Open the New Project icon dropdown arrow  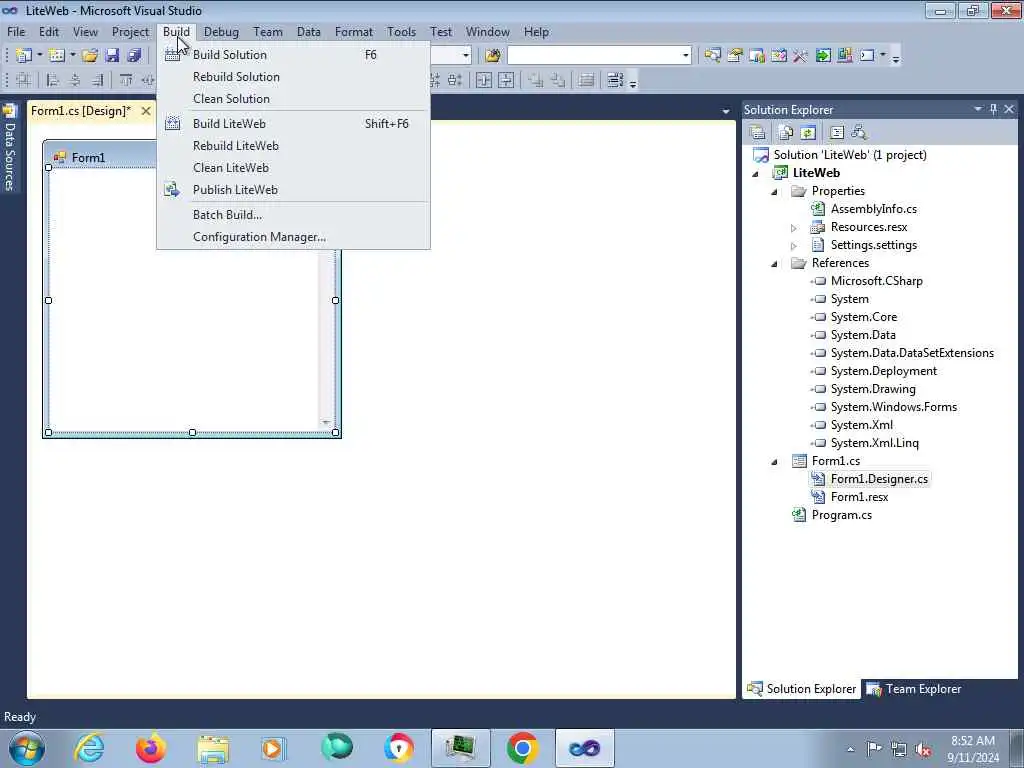[x=39, y=56]
